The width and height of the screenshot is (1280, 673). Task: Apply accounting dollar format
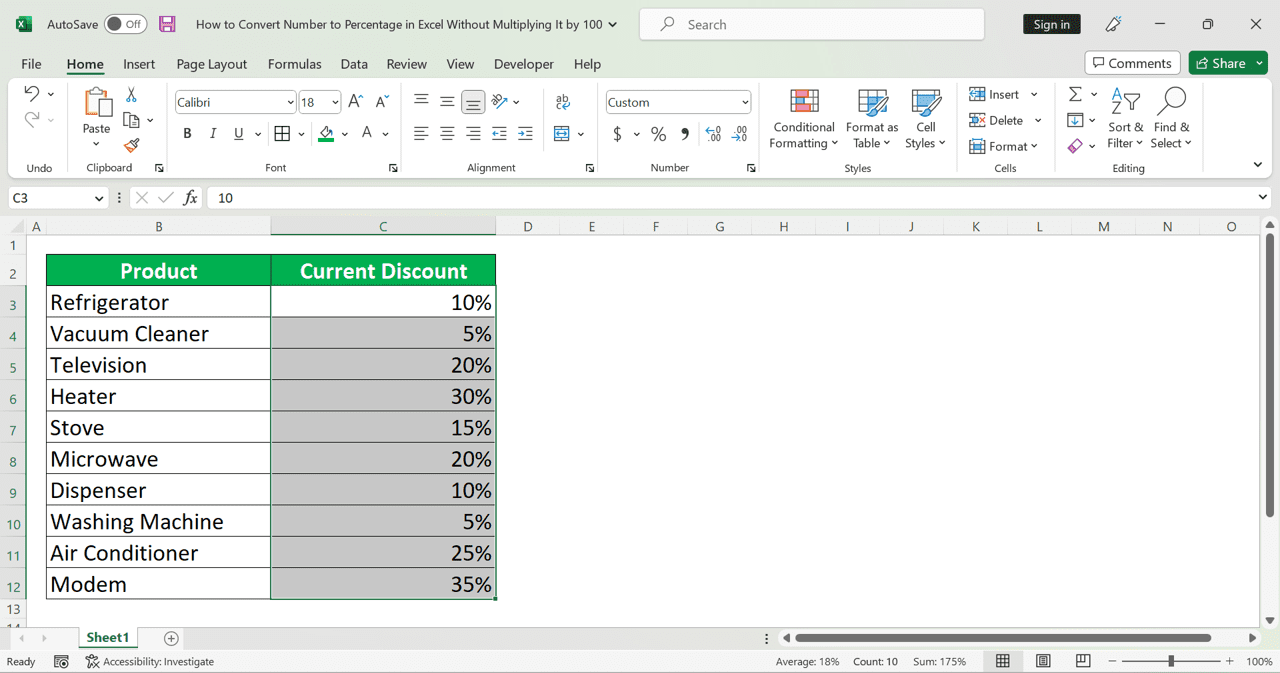tap(617, 133)
